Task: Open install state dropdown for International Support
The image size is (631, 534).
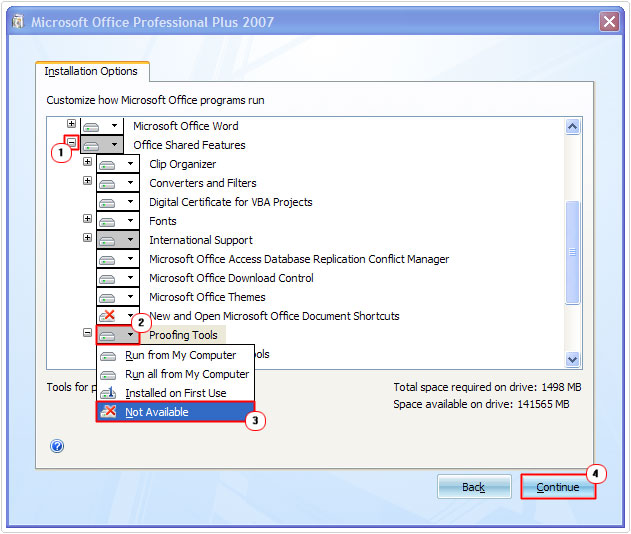Action: tap(118, 240)
